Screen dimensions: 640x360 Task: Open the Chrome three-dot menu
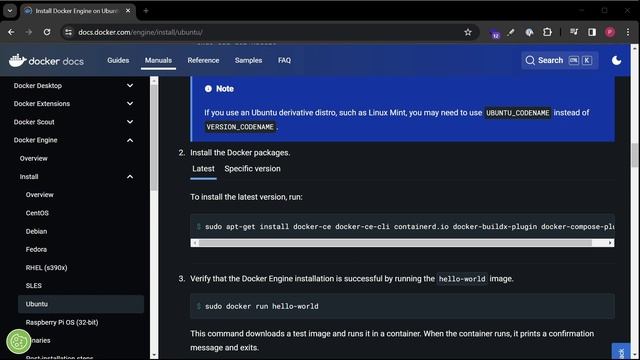point(628,32)
